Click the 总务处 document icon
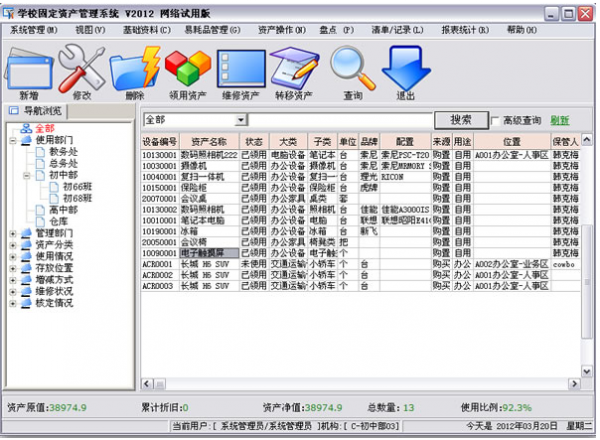600x440 pixels. 40,163
